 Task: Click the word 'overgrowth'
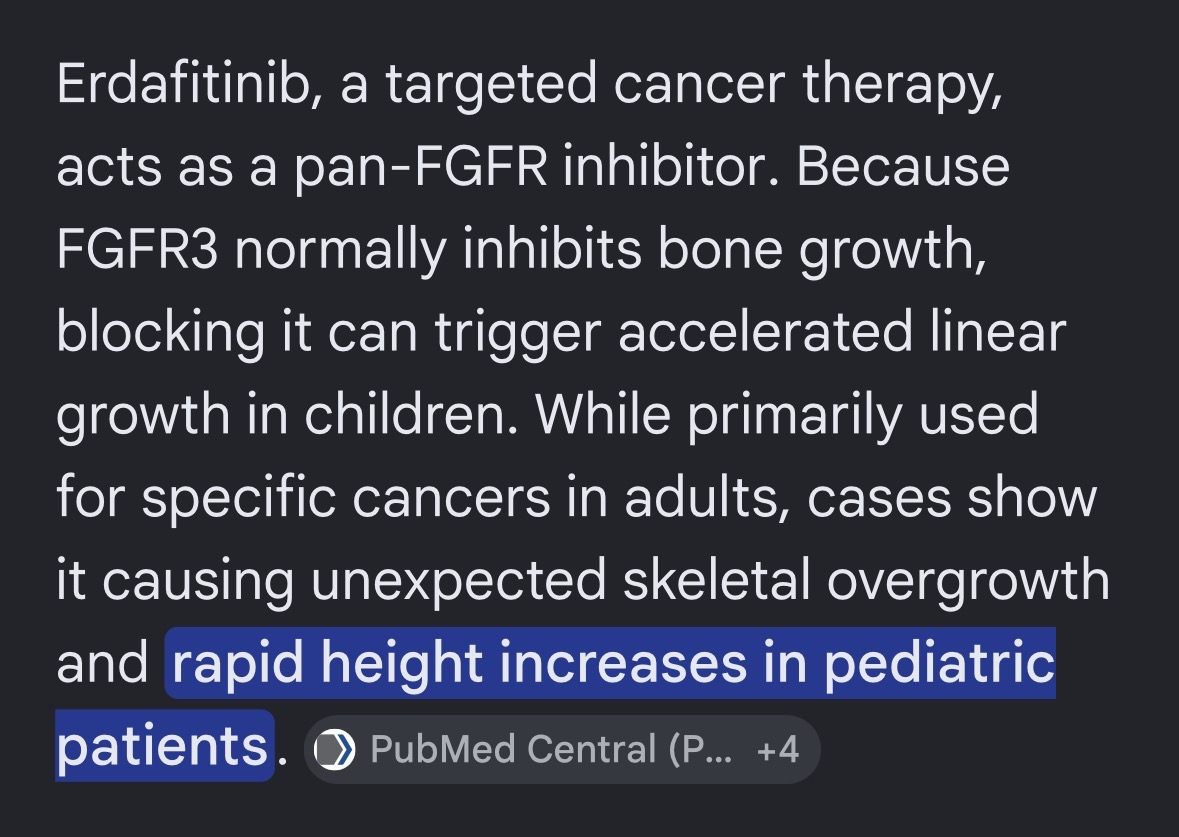click(x=968, y=581)
